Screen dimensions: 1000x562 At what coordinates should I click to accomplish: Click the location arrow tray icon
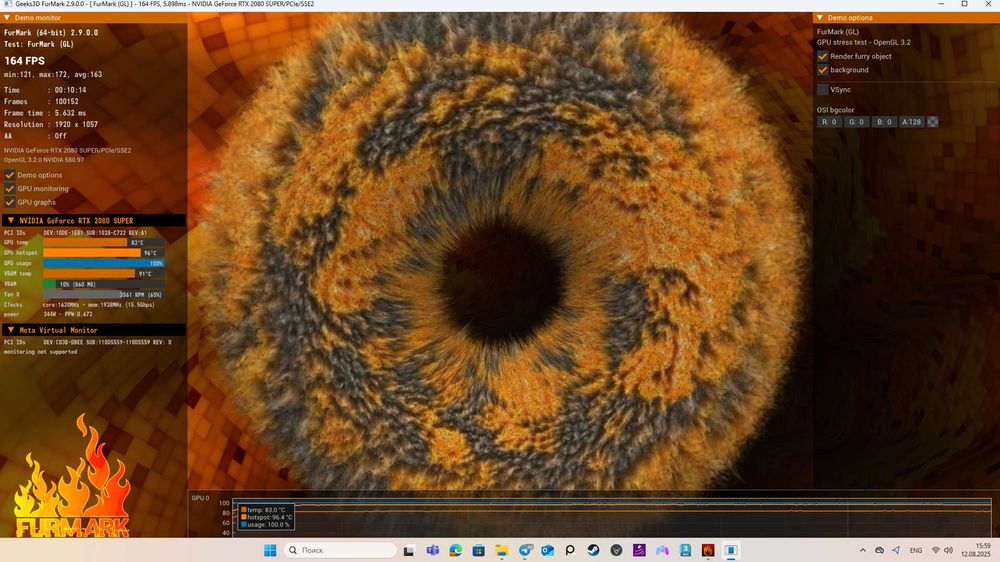pos(896,550)
